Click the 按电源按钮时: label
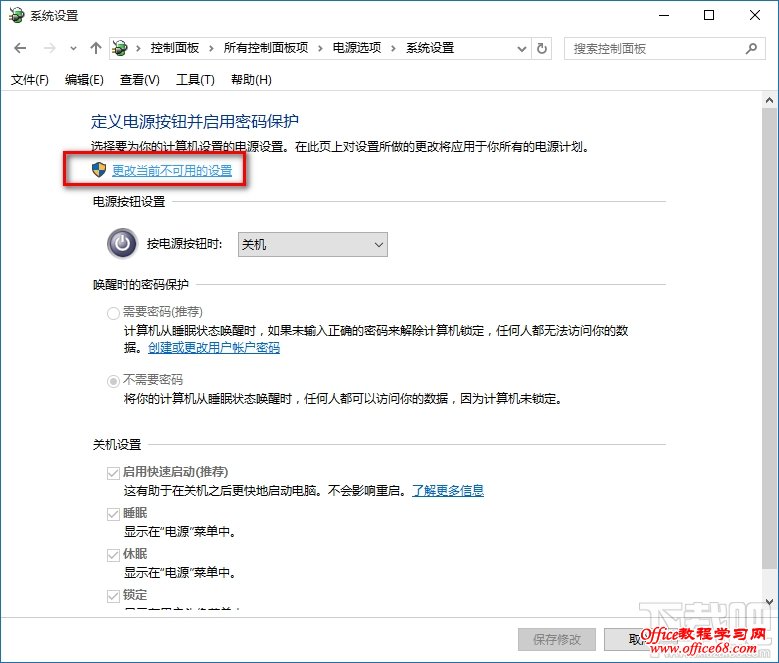This screenshot has height=663, width=779. [184, 244]
